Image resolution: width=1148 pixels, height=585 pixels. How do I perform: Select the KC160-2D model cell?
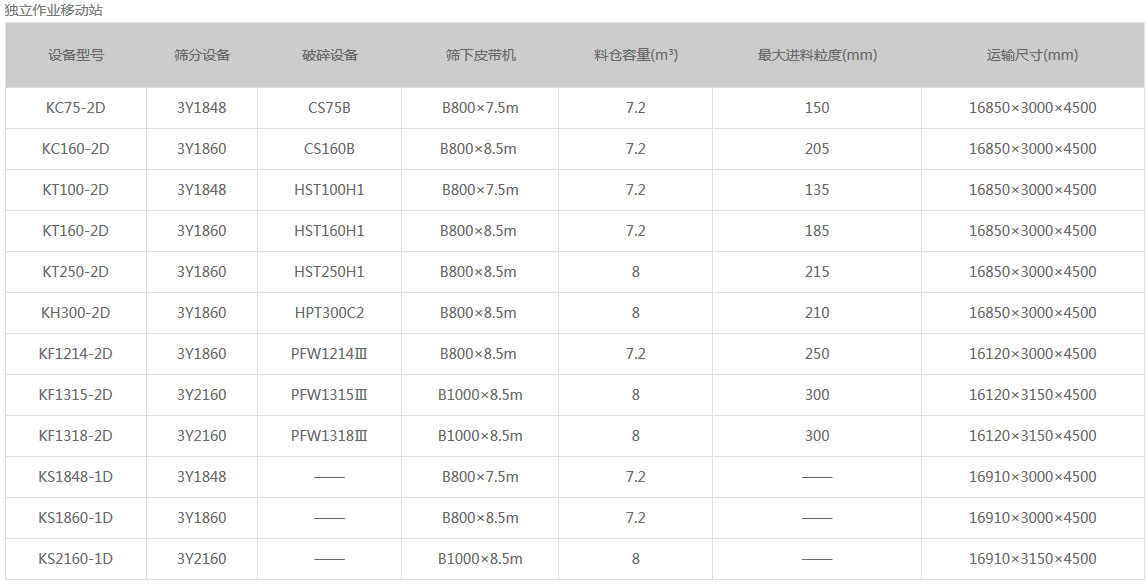(x=76, y=149)
